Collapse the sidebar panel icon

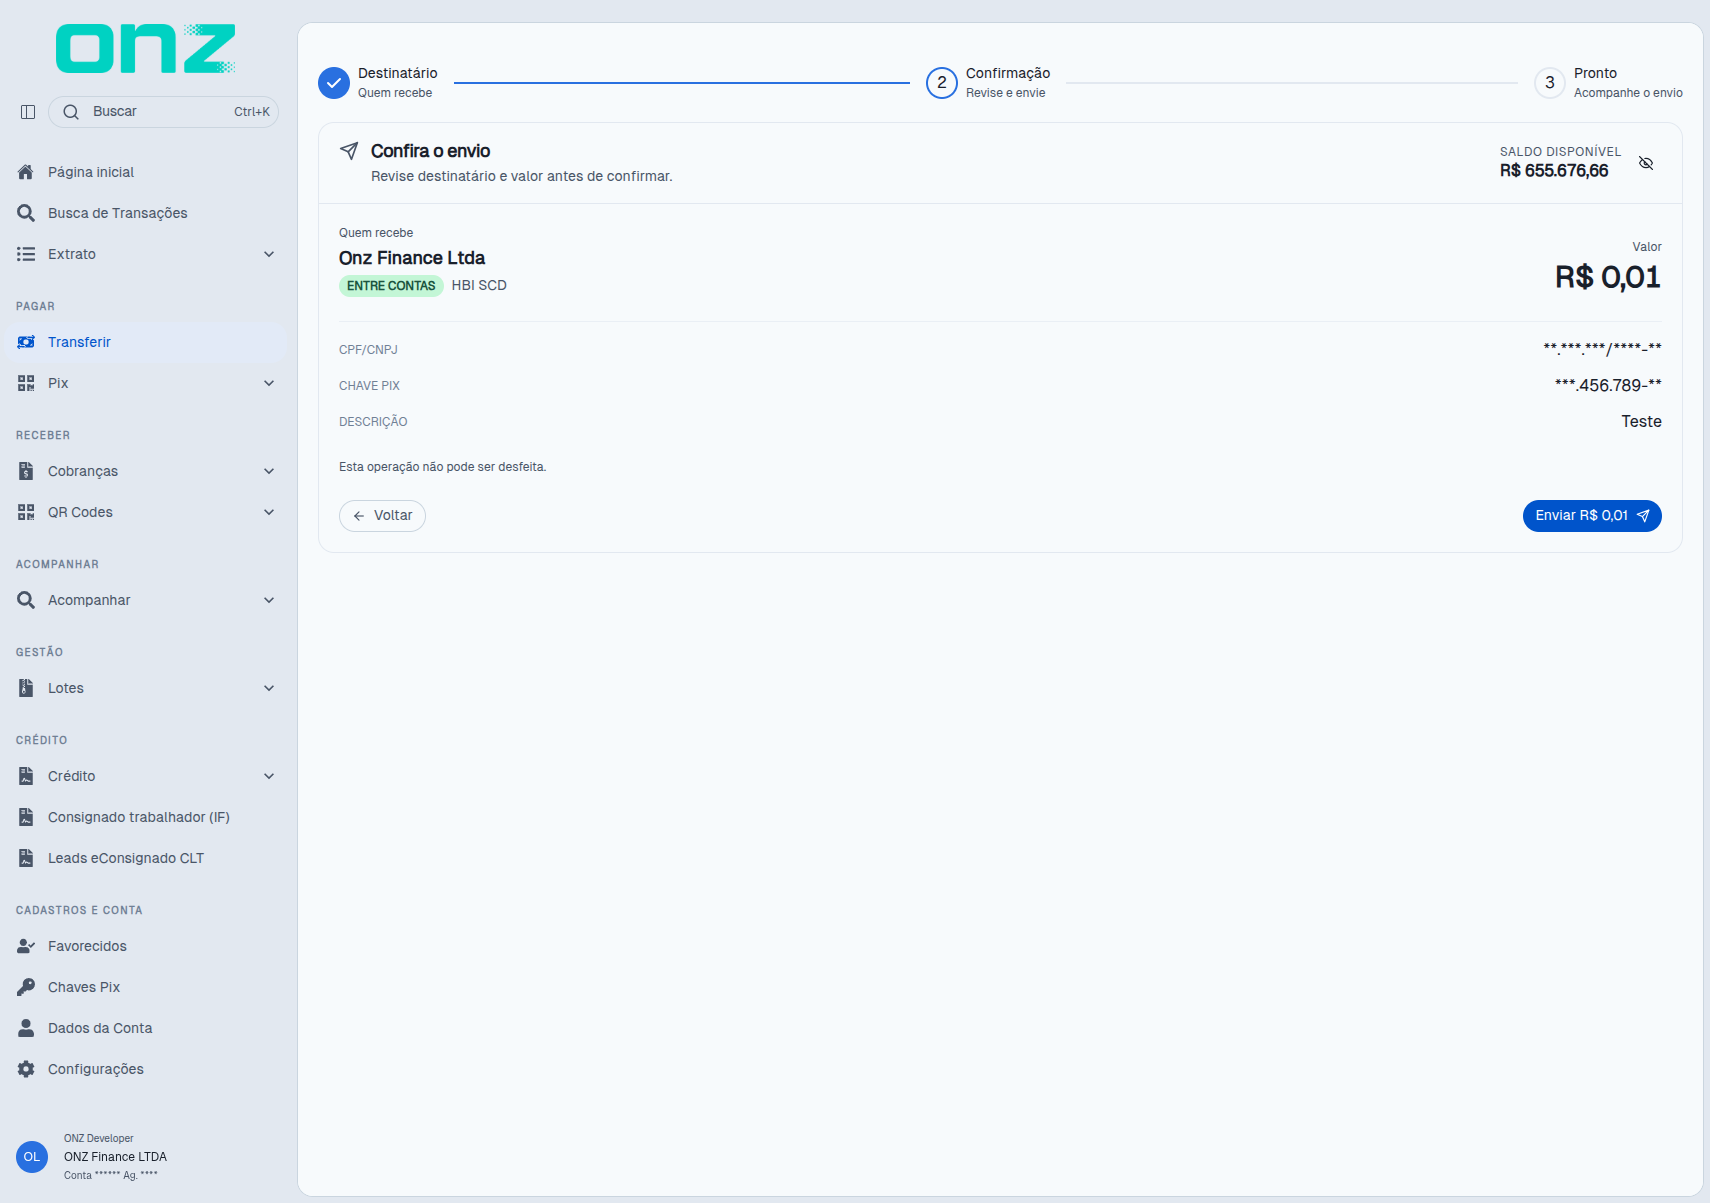[28, 112]
